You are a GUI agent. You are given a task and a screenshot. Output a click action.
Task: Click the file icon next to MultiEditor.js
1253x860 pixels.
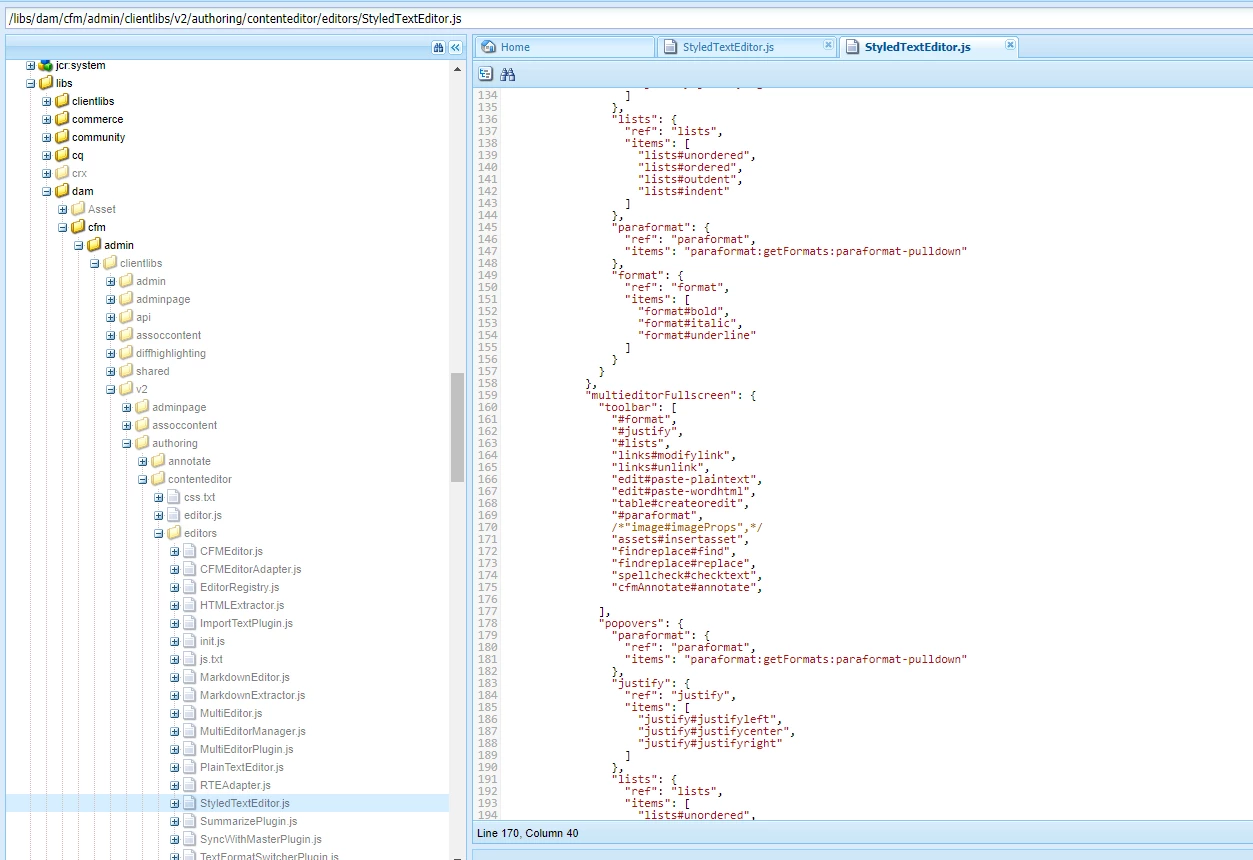(x=190, y=713)
